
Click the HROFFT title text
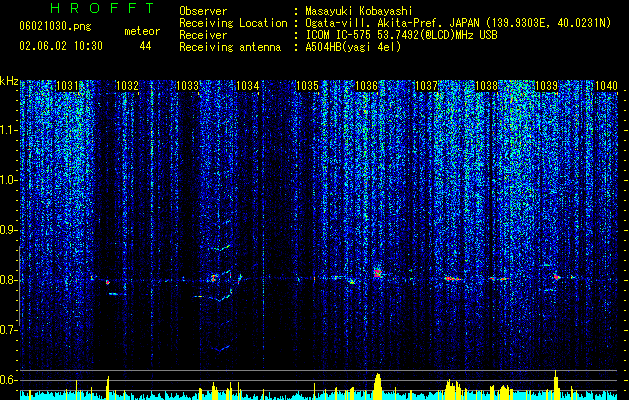[103, 8]
